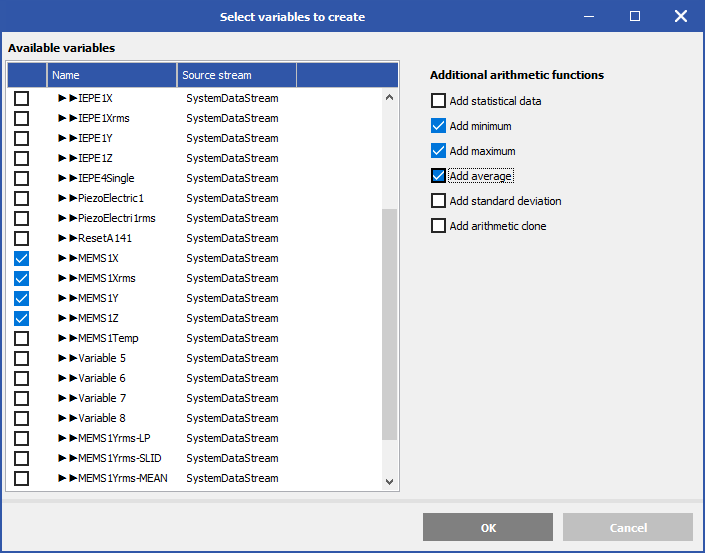Image resolution: width=705 pixels, height=553 pixels.
Task: Click the arrow icon beside MEMS1X
Action: point(68,258)
